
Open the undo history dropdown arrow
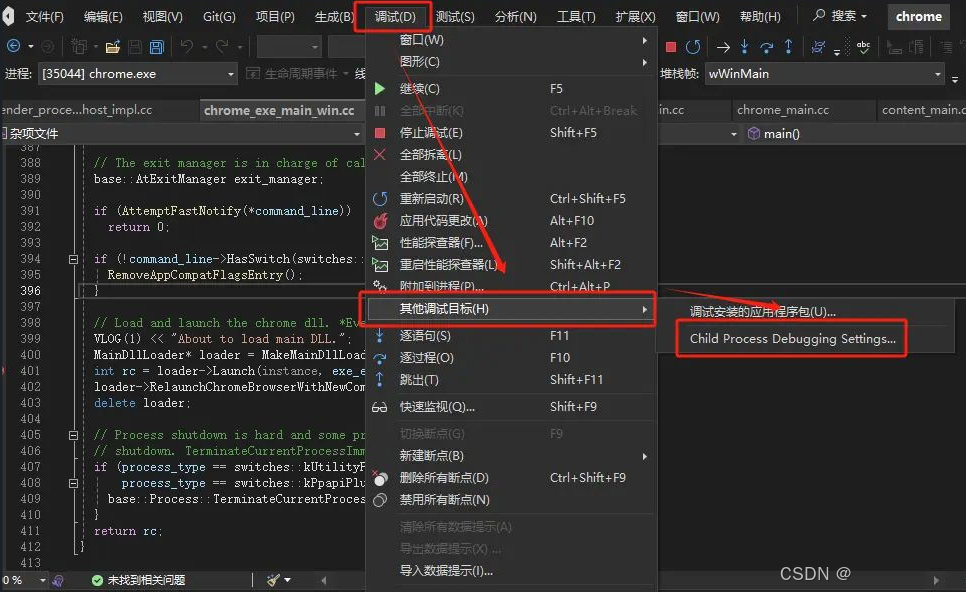pyautogui.click(x=205, y=47)
